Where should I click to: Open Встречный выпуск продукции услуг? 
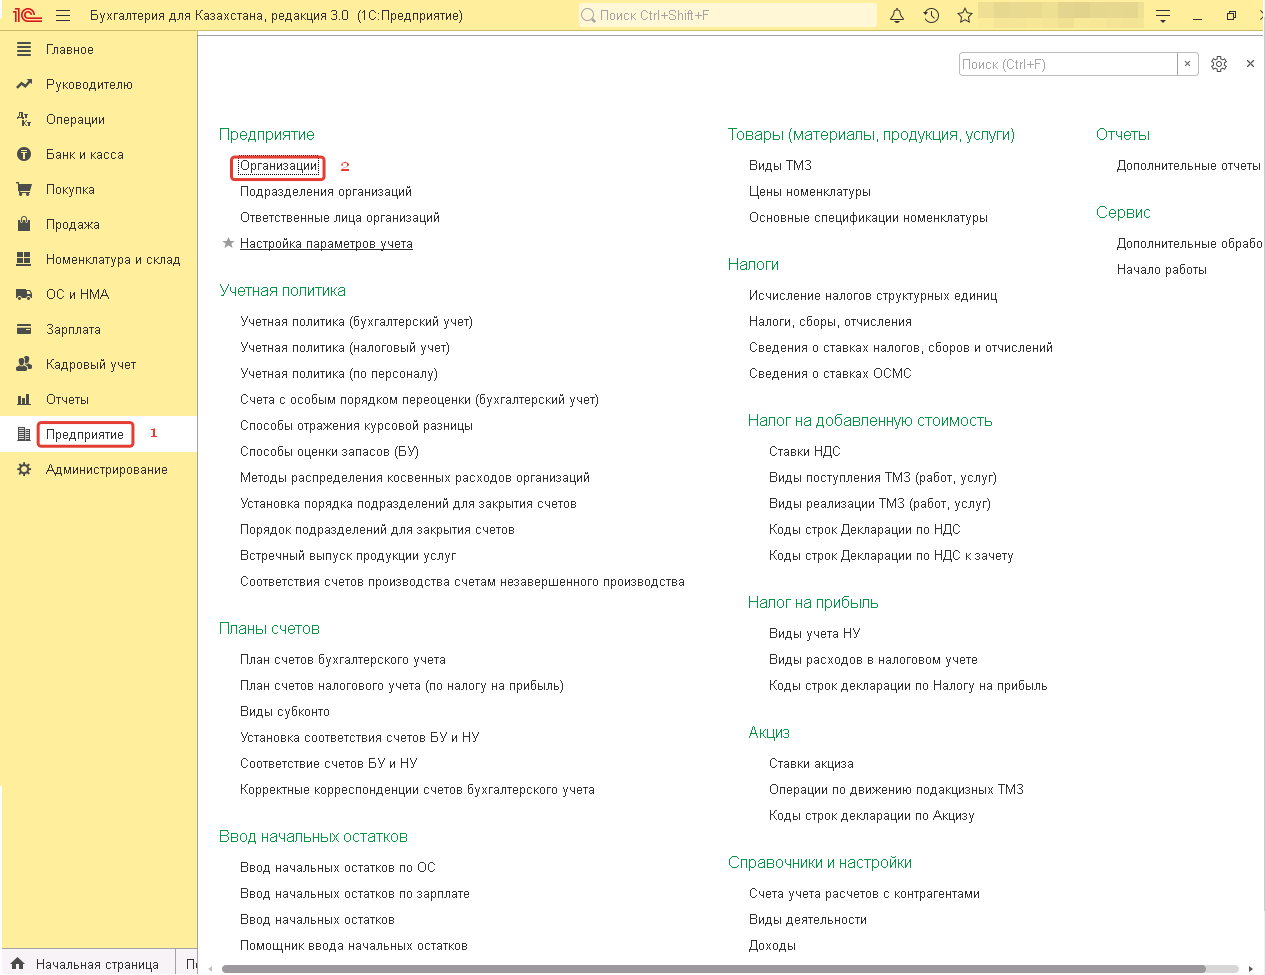pyautogui.click(x=348, y=556)
